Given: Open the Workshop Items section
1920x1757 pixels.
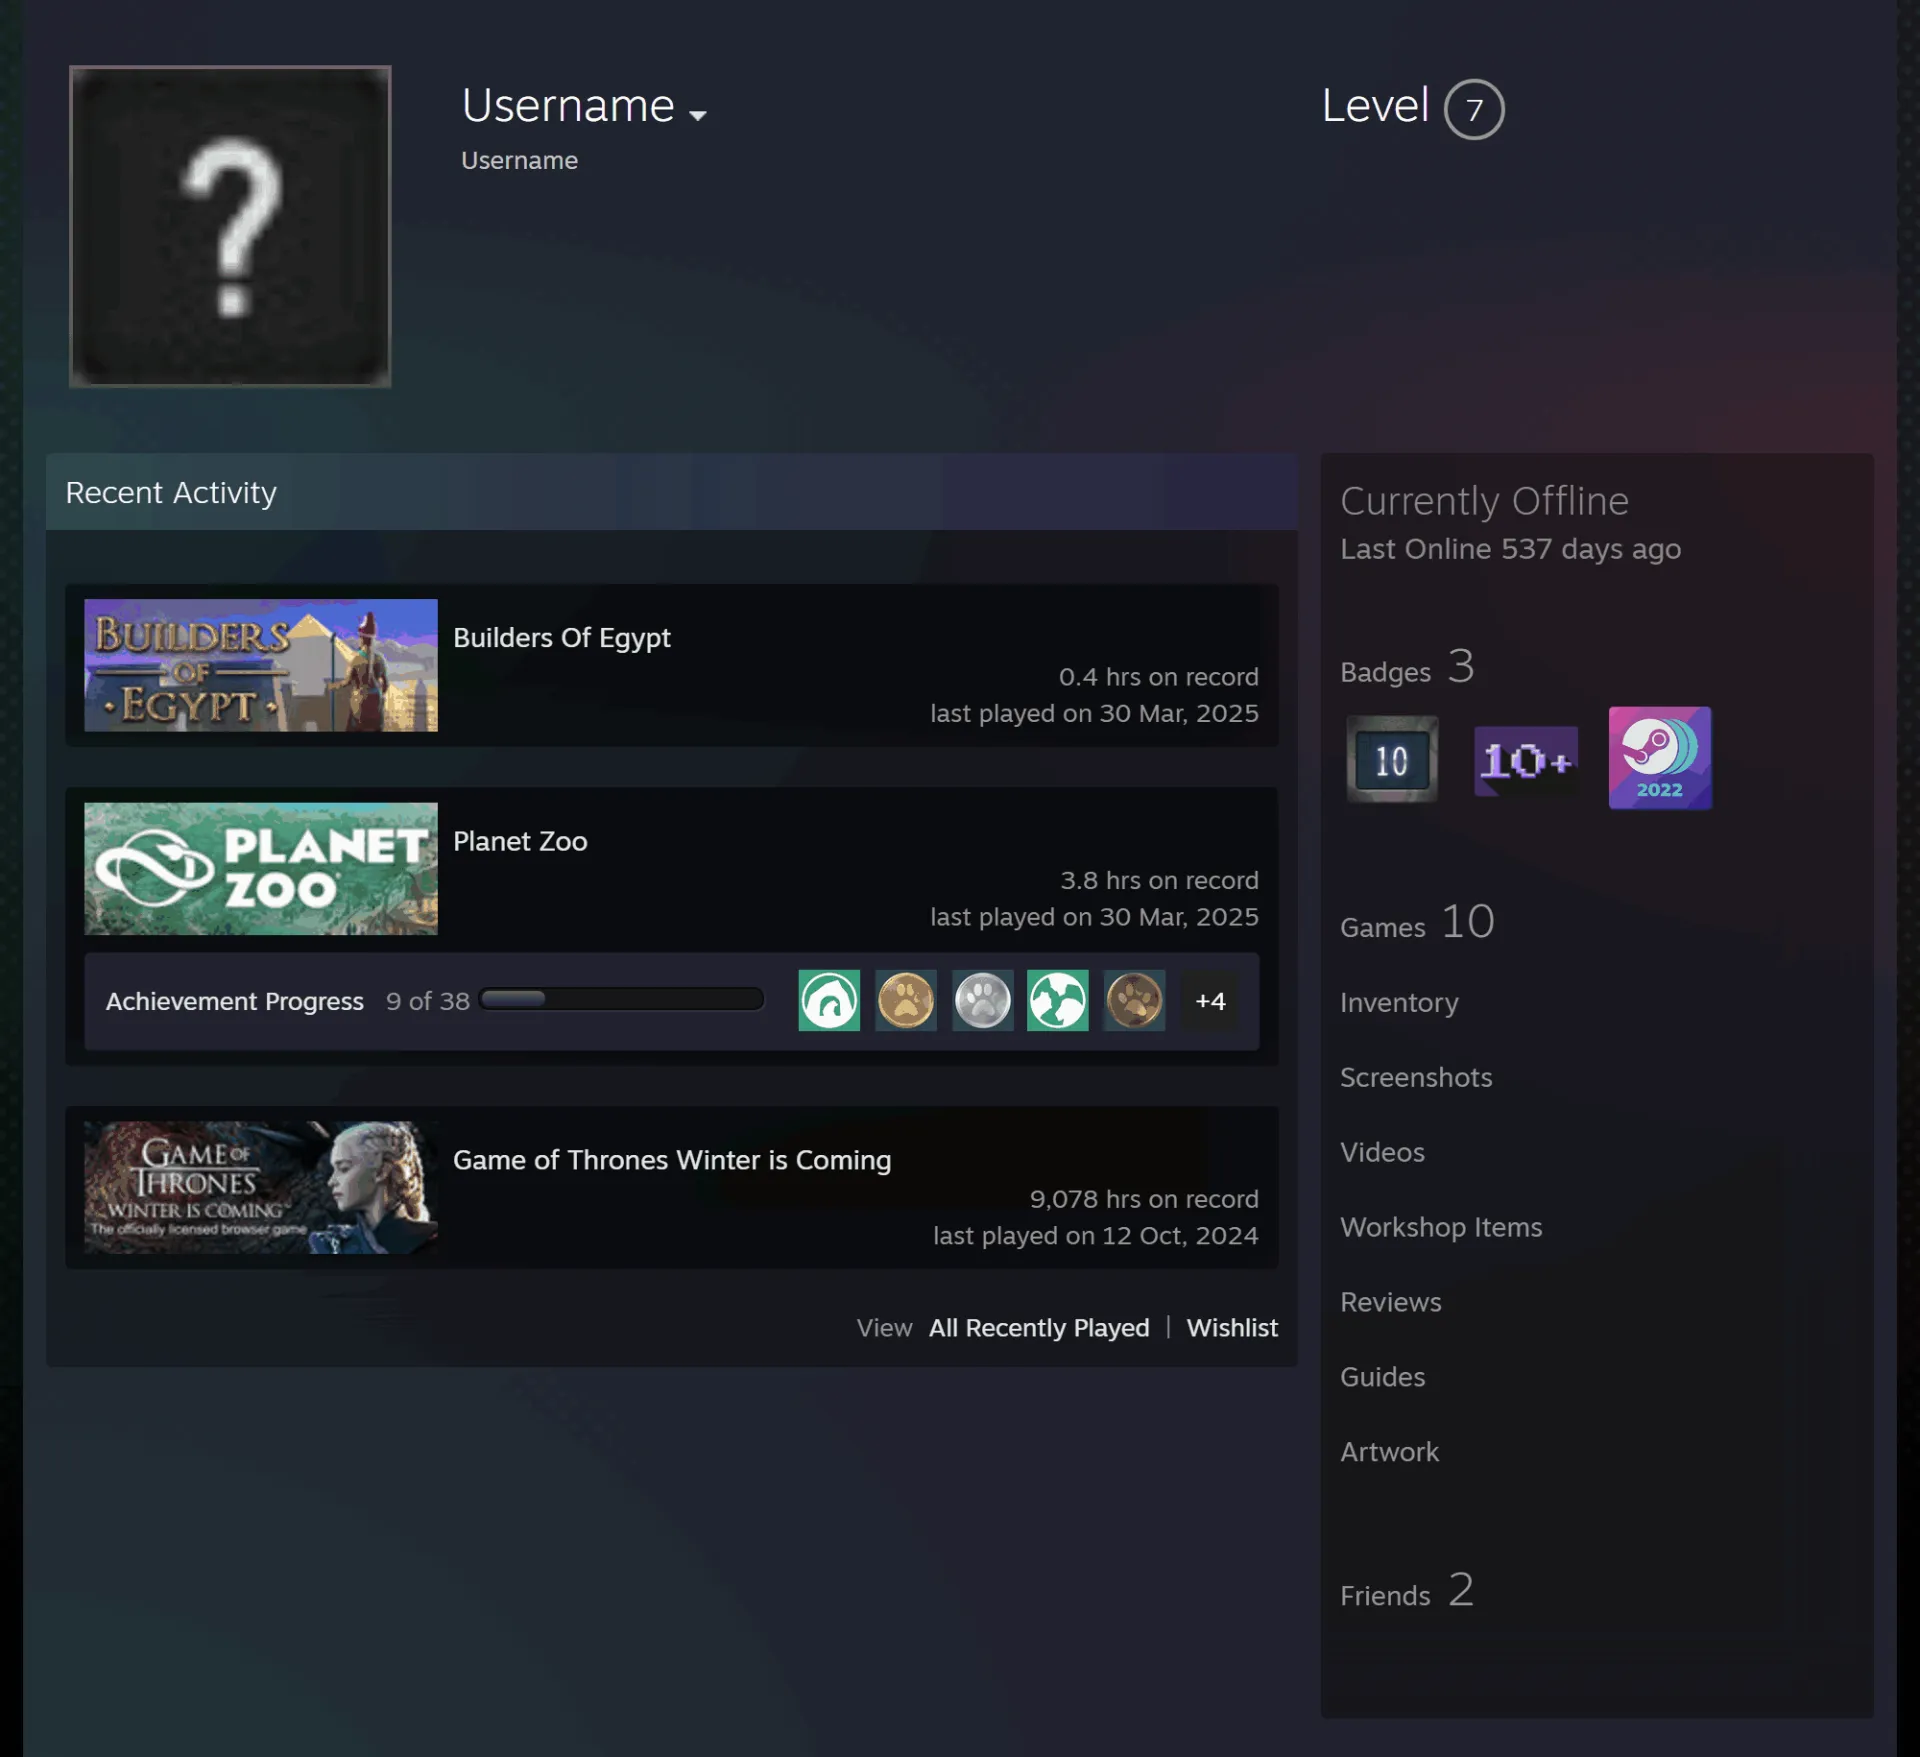Looking at the screenshot, I should coord(1441,1227).
